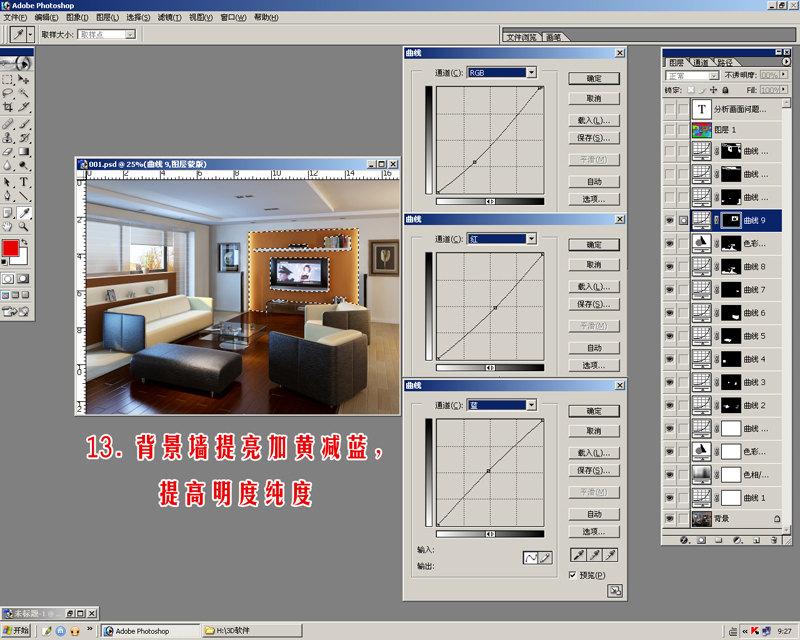Screen dimensions: 800x640
Task: Open channel dropdown showing 蓝
Action: click(x=531, y=405)
